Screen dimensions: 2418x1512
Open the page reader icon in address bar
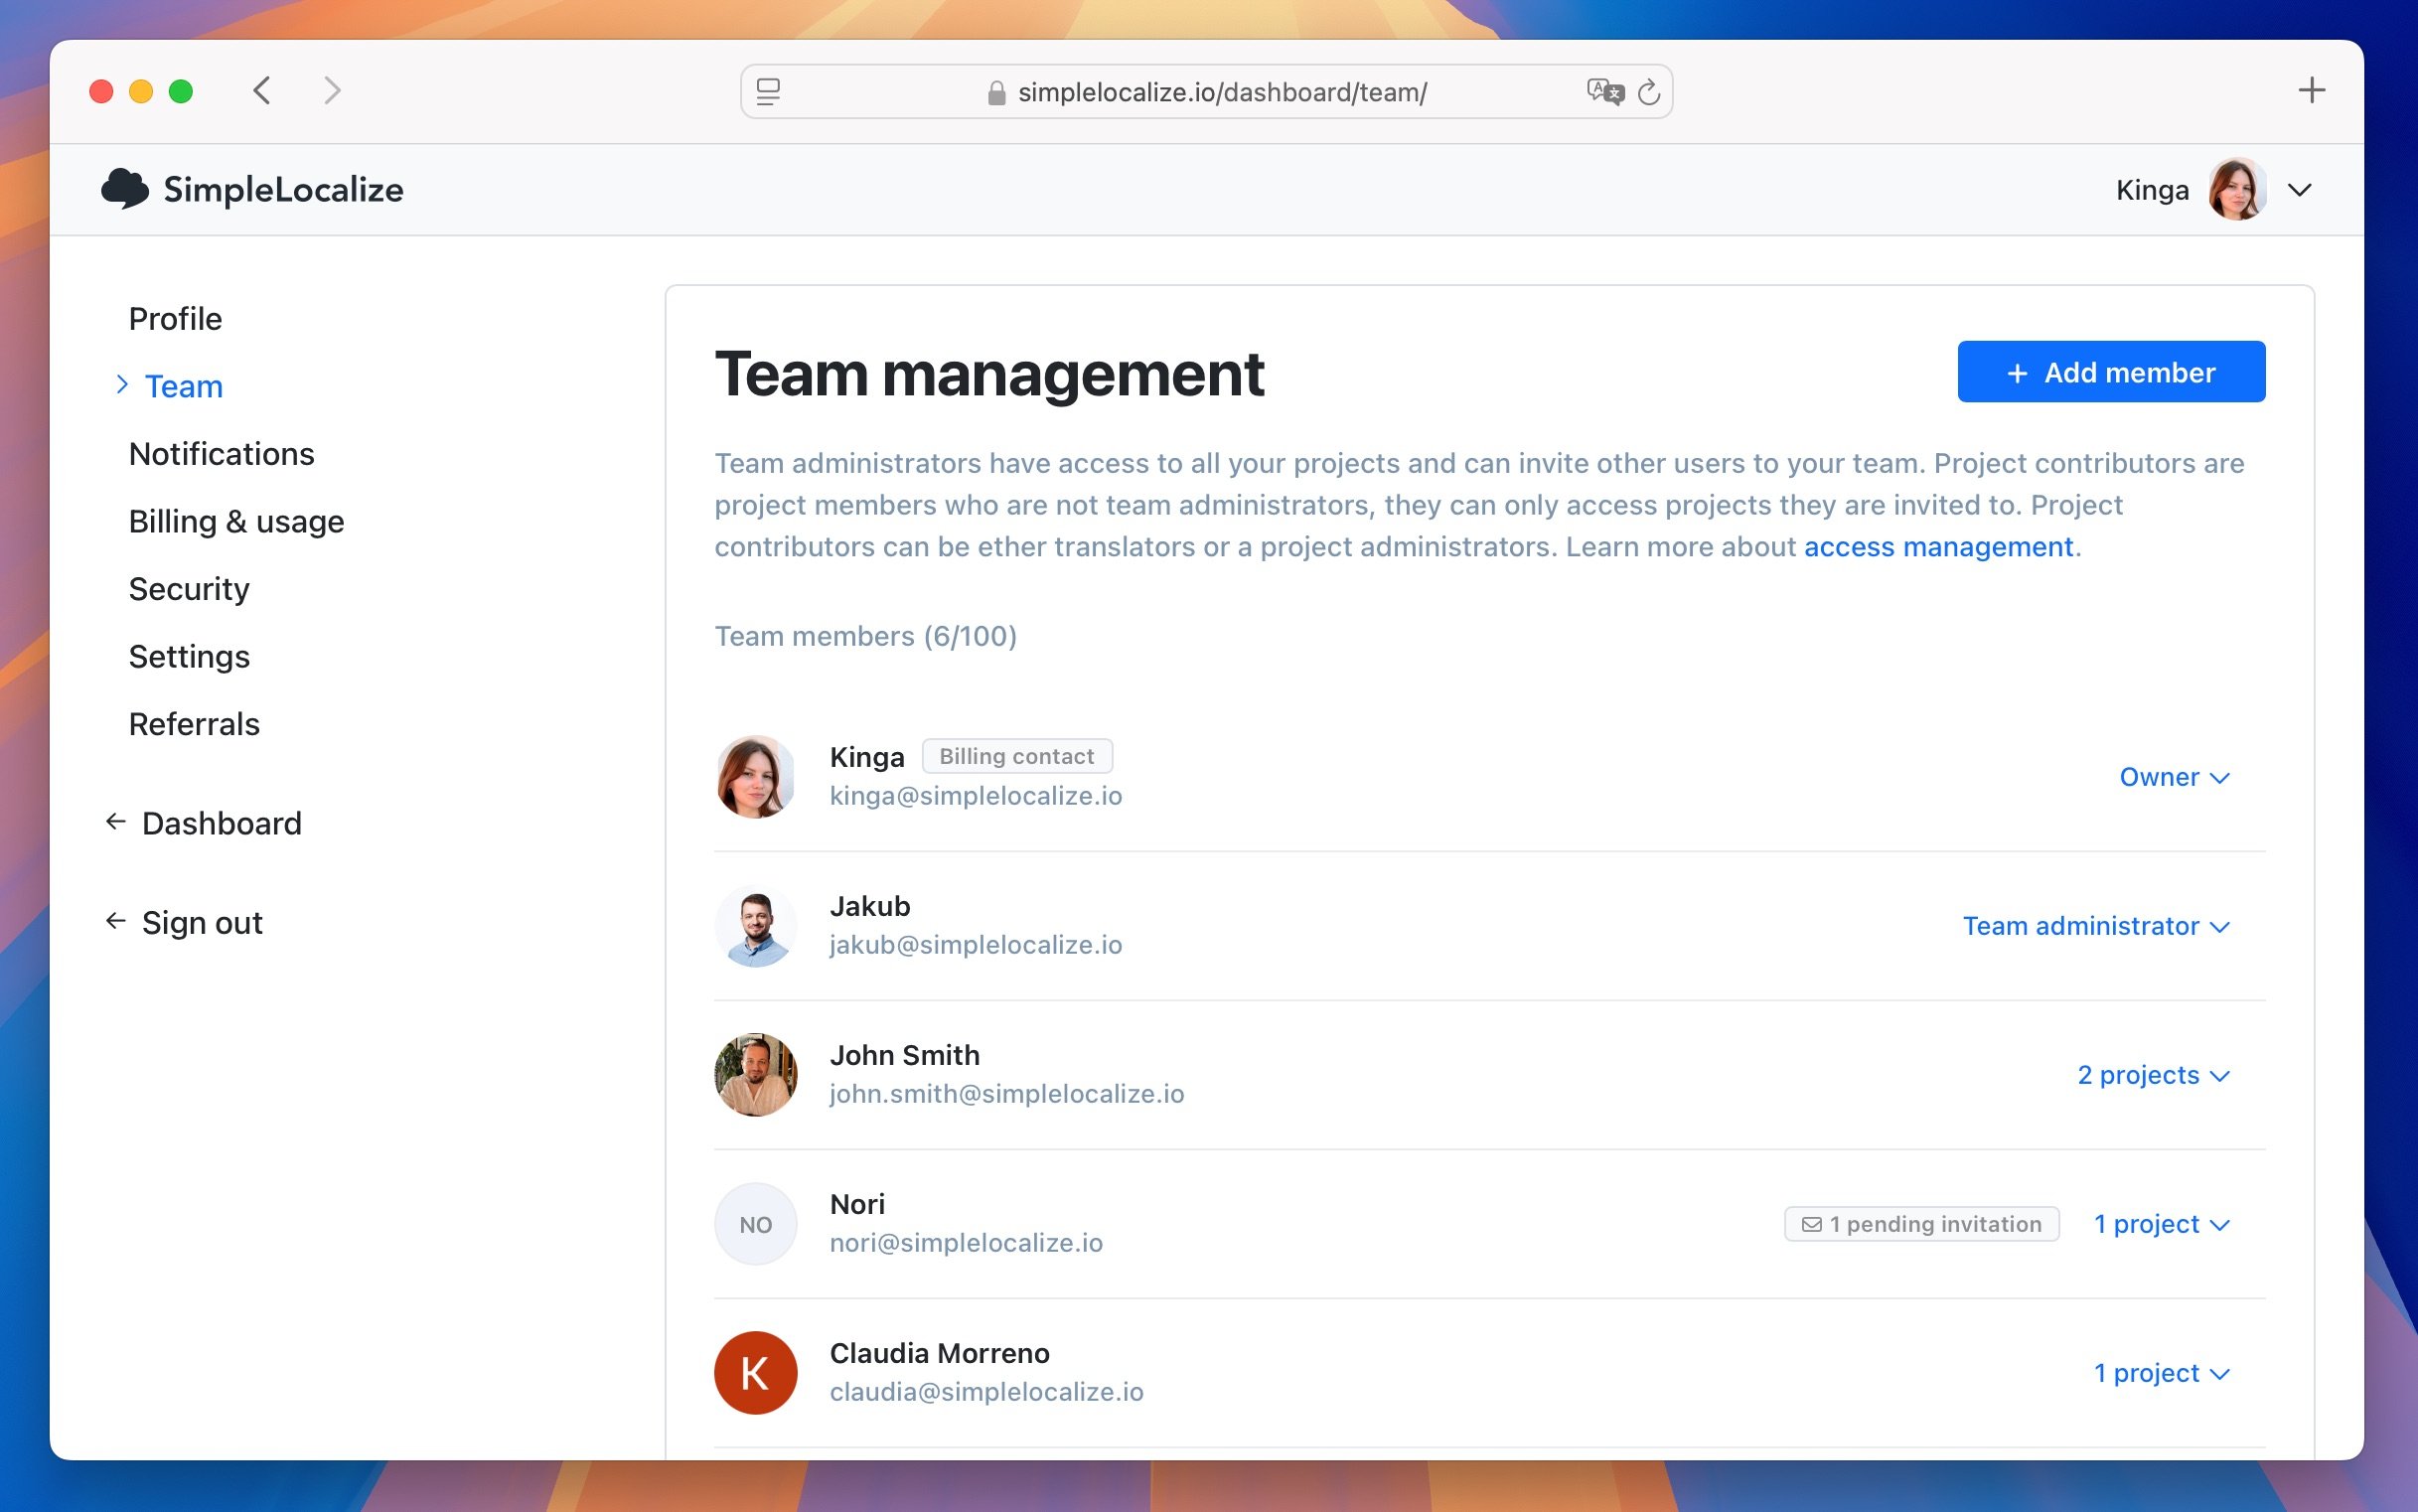pyautogui.click(x=768, y=92)
